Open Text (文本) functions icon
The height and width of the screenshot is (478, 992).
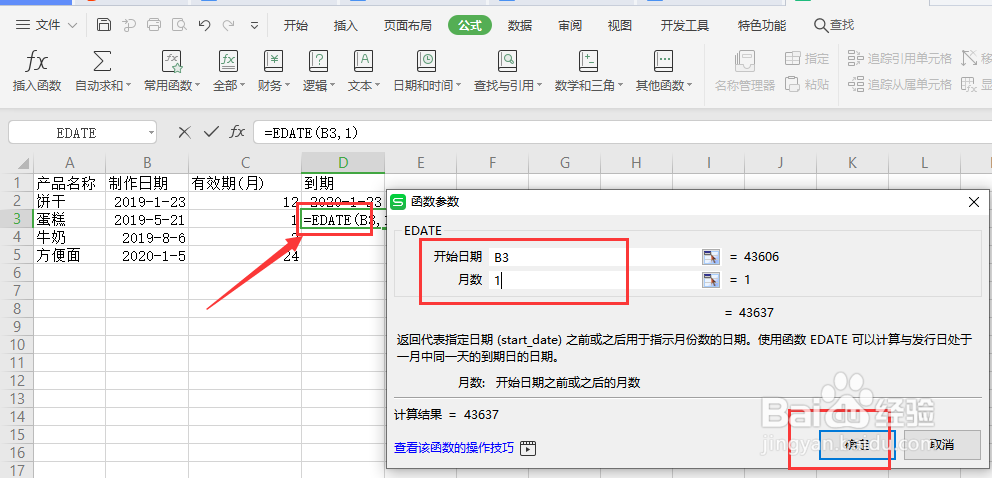(363, 61)
